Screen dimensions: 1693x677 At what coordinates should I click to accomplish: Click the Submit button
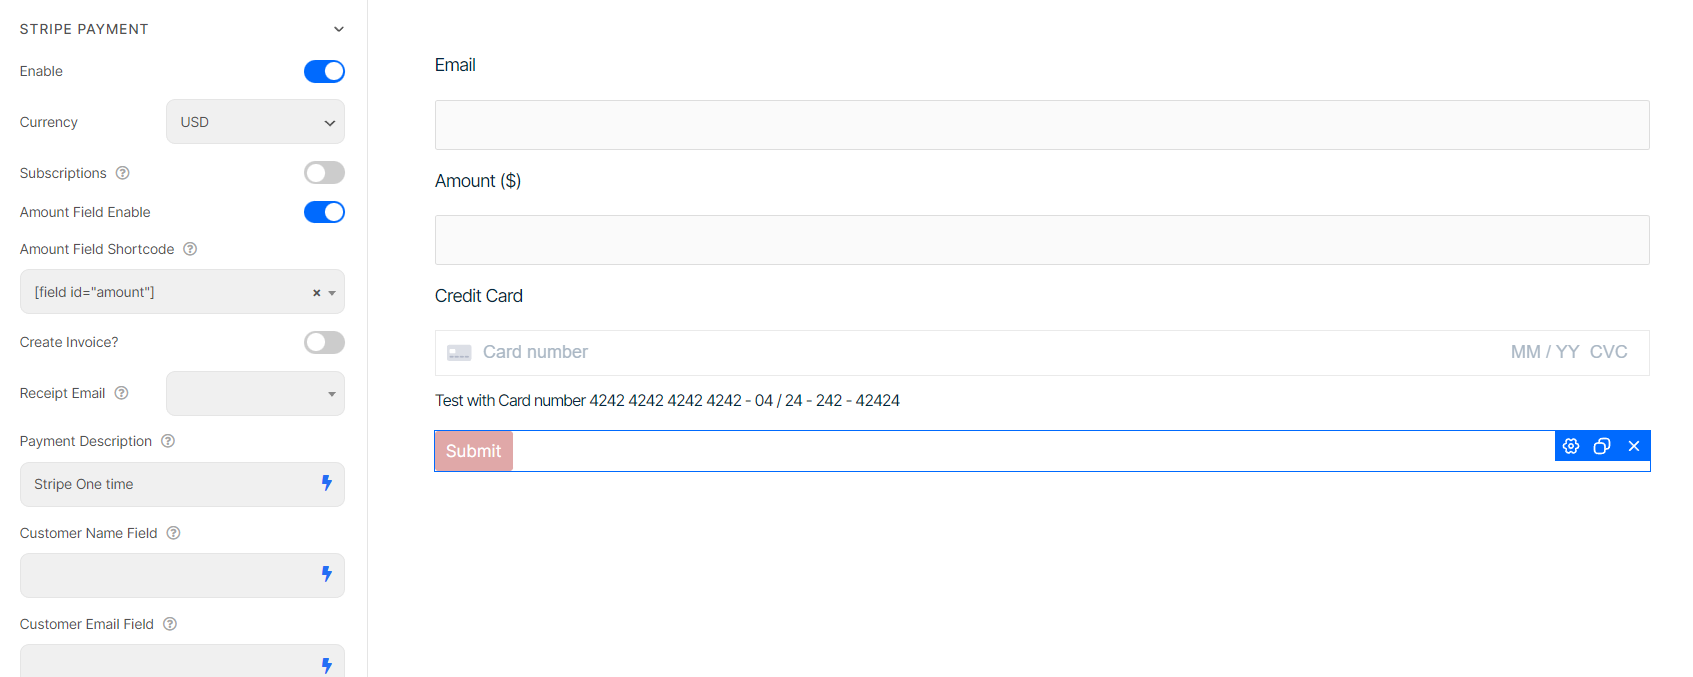(473, 450)
